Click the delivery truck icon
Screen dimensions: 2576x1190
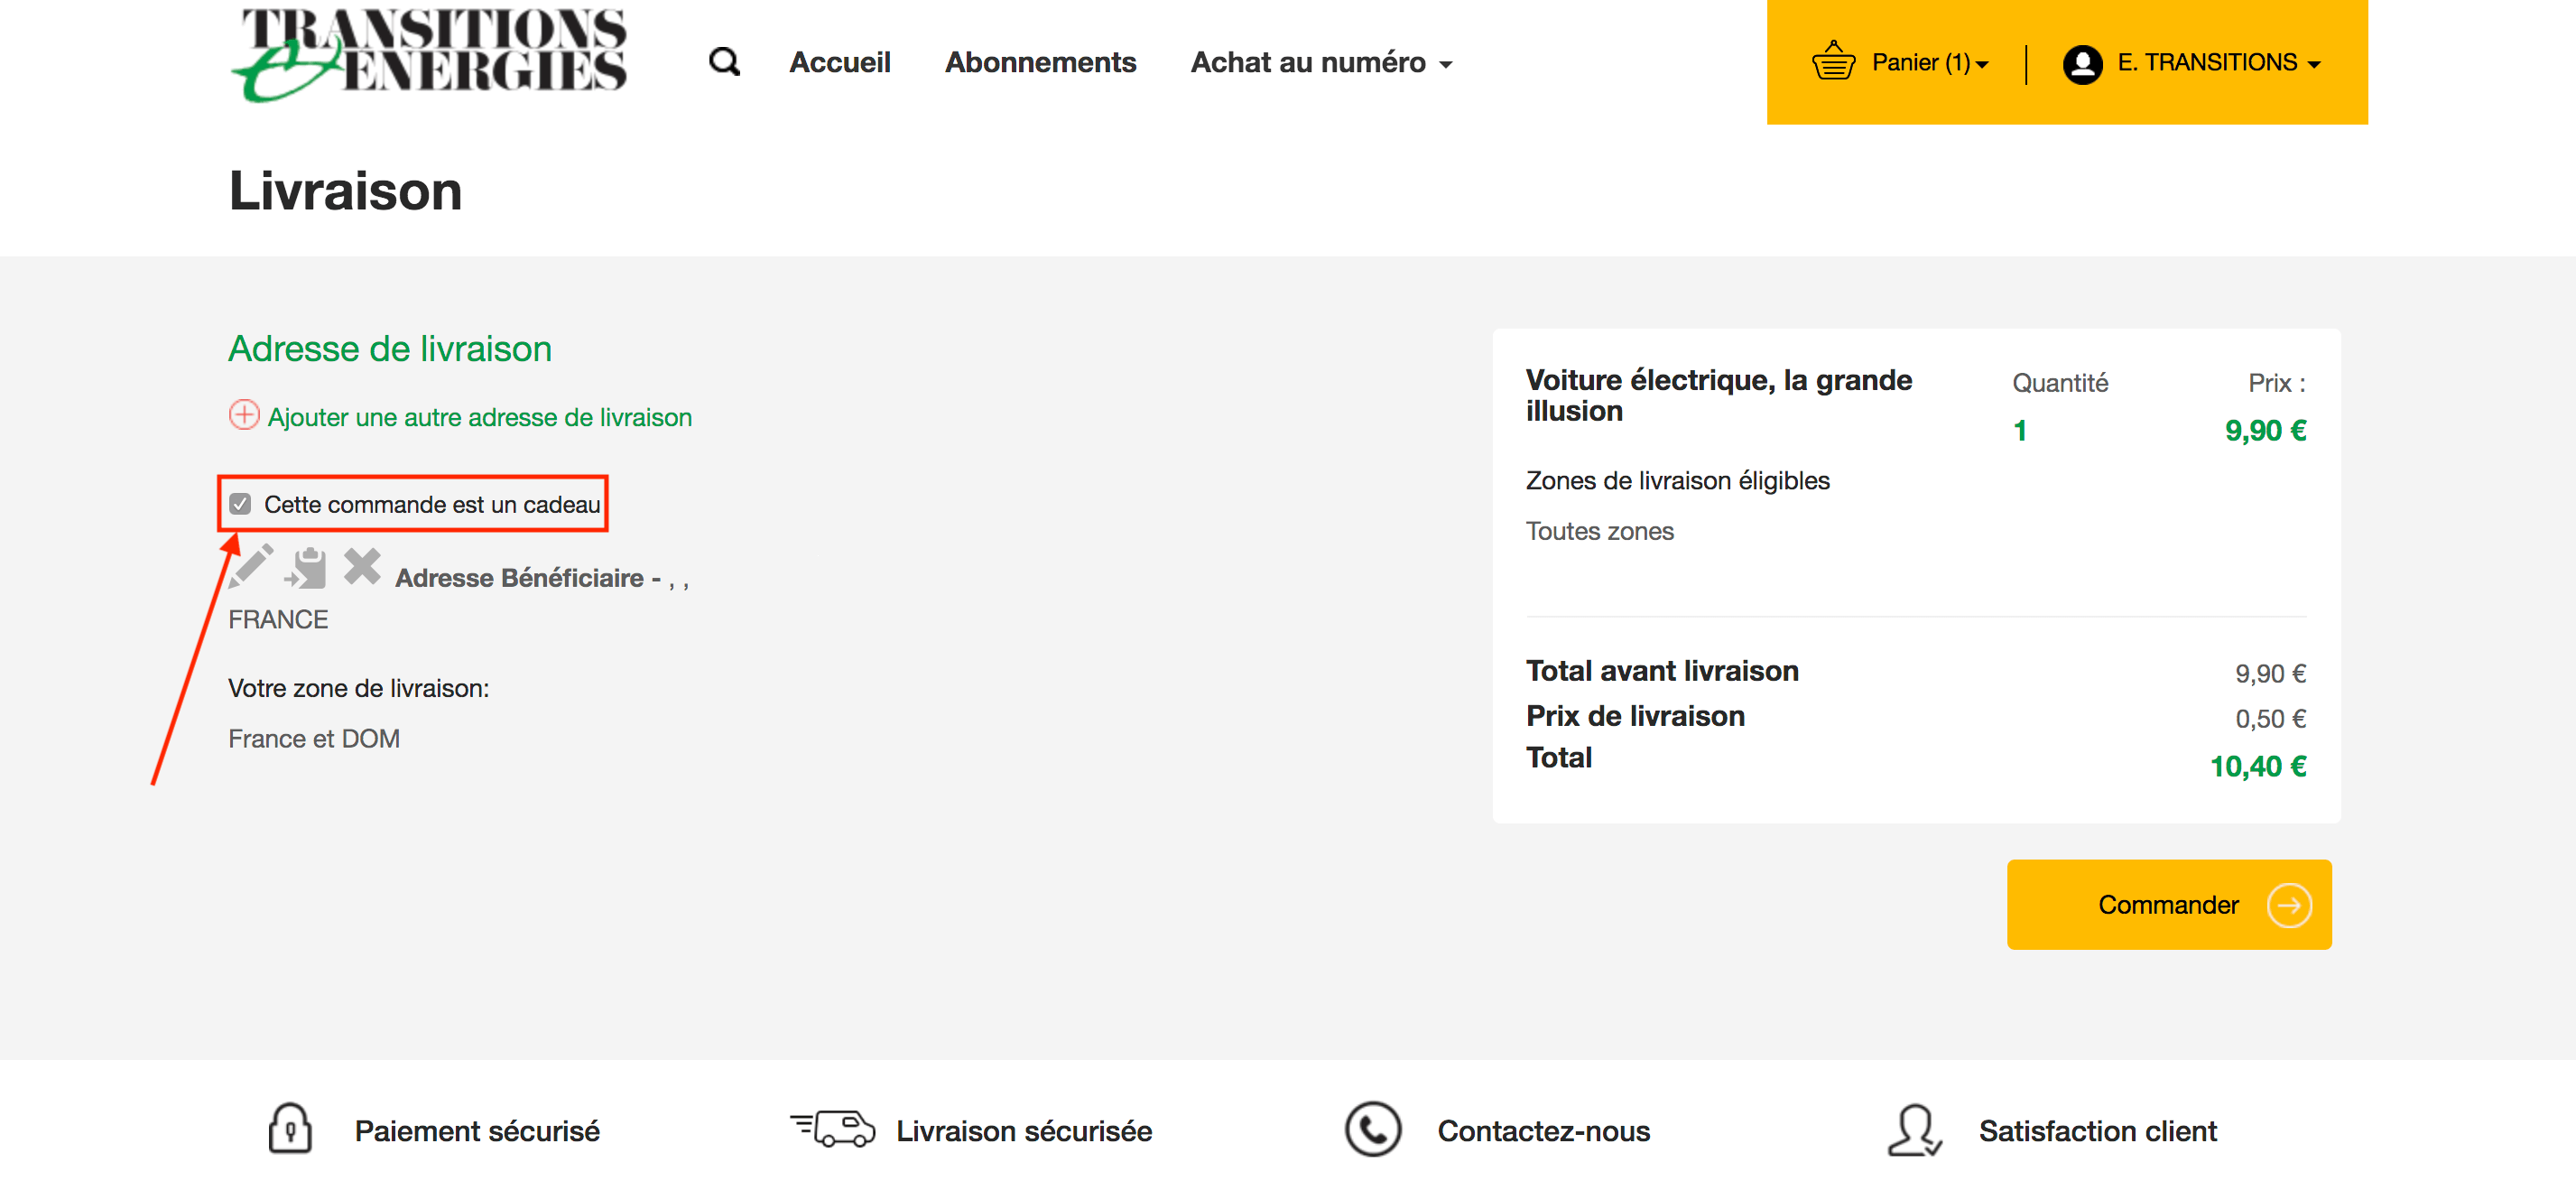point(833,1129)
